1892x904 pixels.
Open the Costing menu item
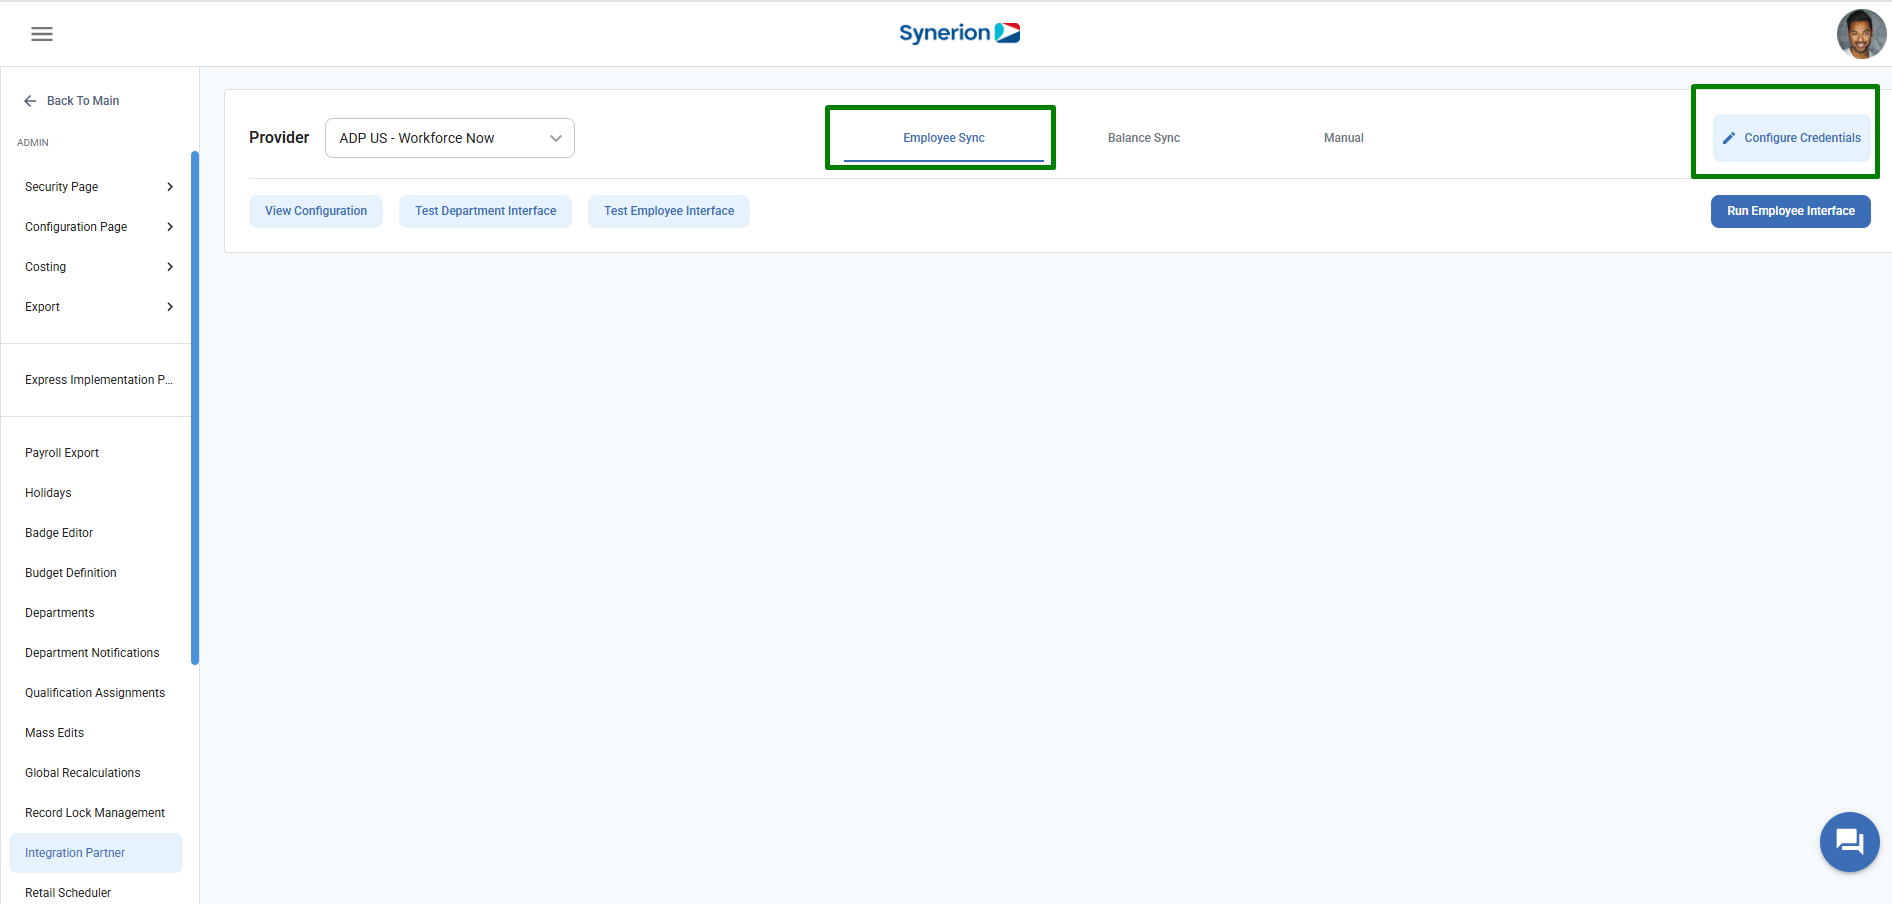coord(96,267)
